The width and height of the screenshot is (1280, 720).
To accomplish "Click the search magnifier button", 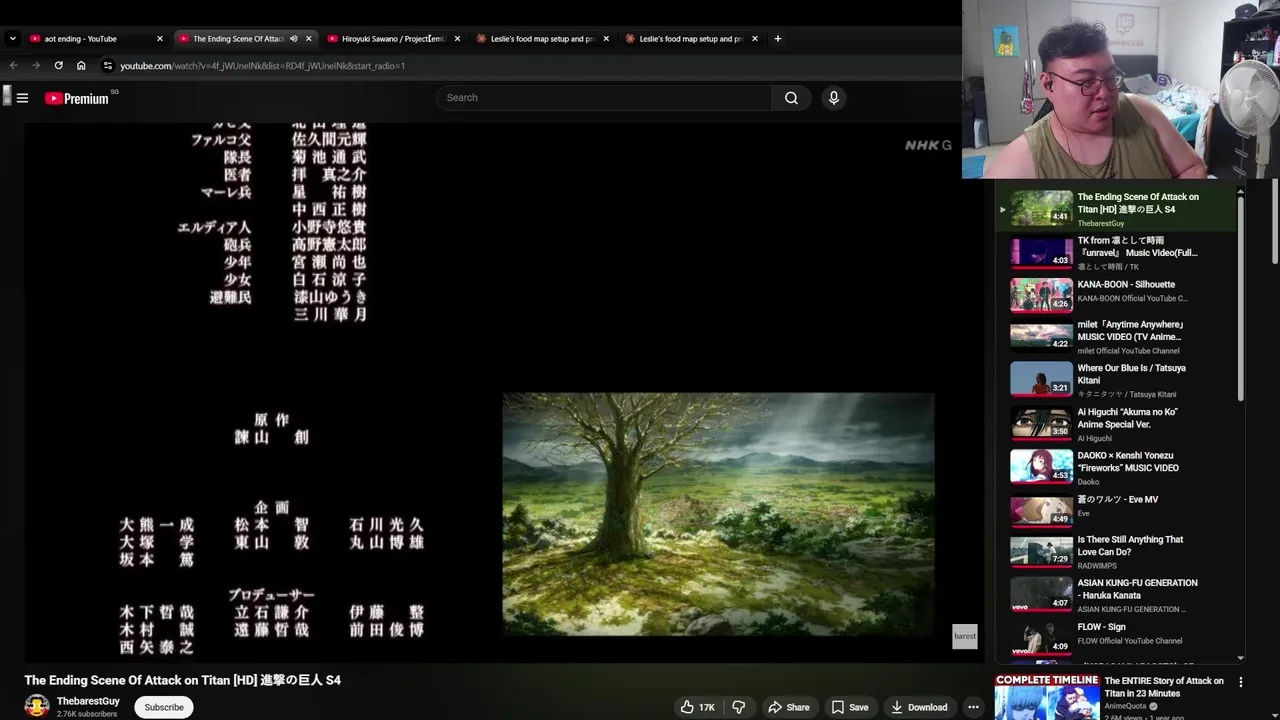I will click(x=791, y=98).
